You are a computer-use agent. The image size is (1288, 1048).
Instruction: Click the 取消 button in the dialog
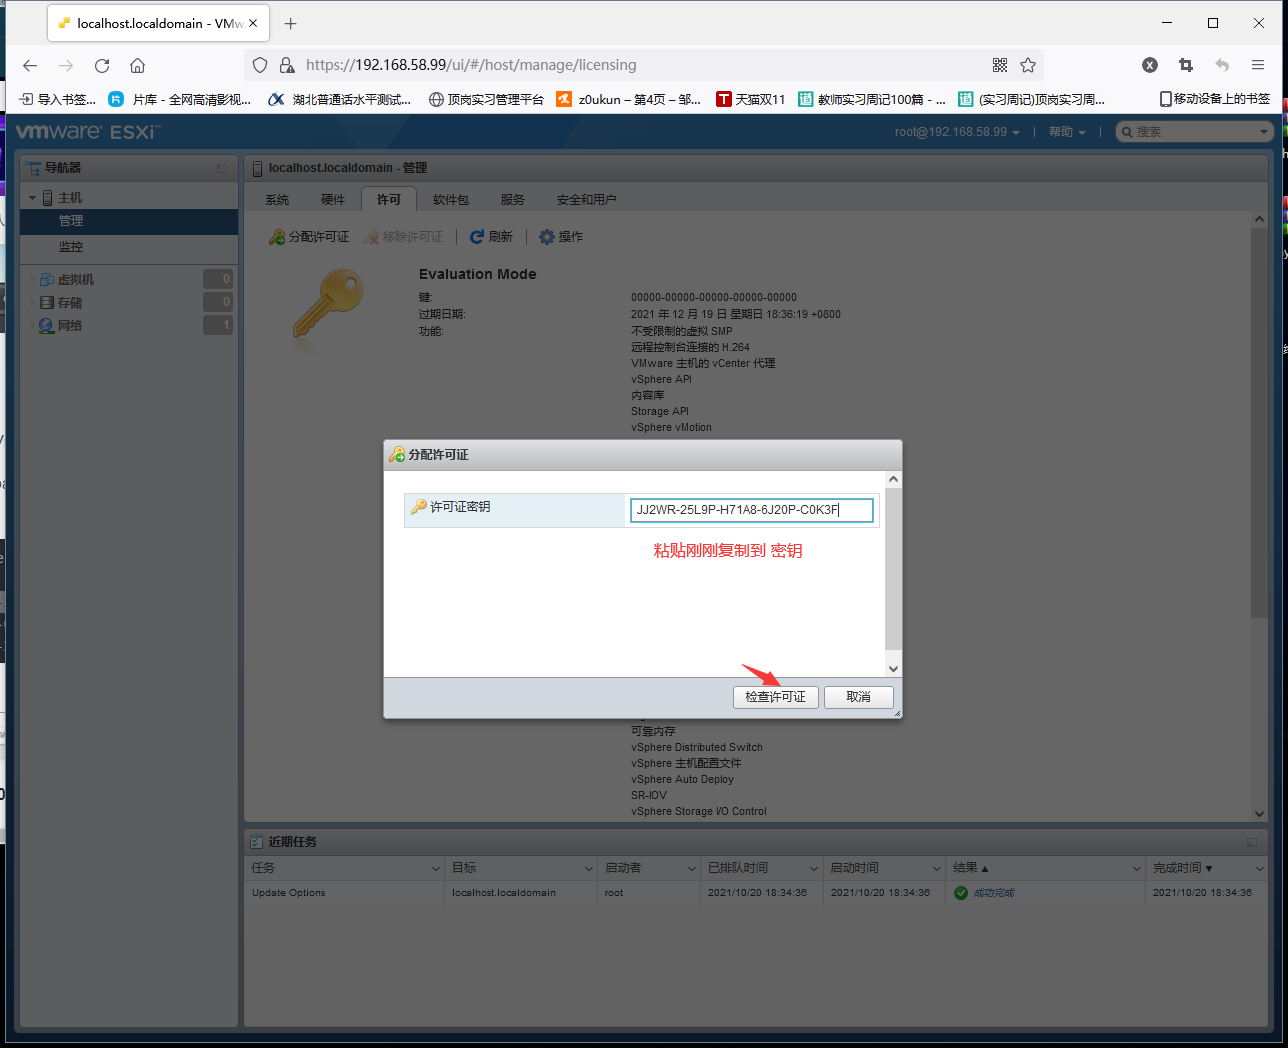(858, 697)
